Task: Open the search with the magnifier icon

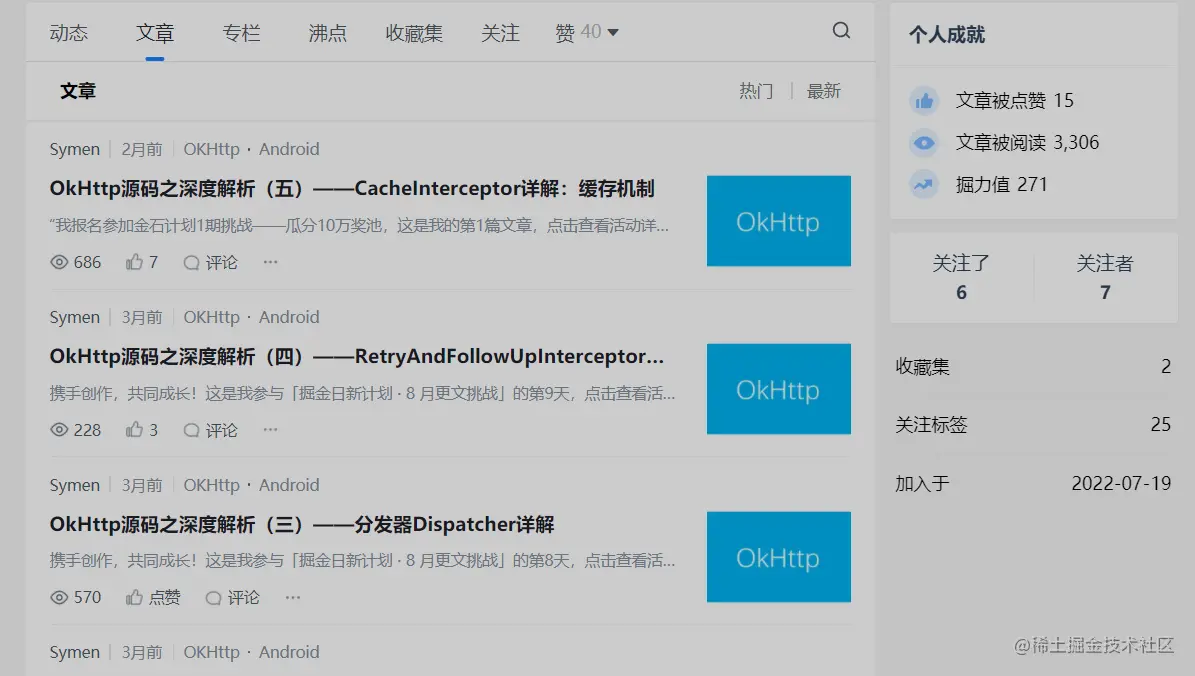Action: (841, 31)
